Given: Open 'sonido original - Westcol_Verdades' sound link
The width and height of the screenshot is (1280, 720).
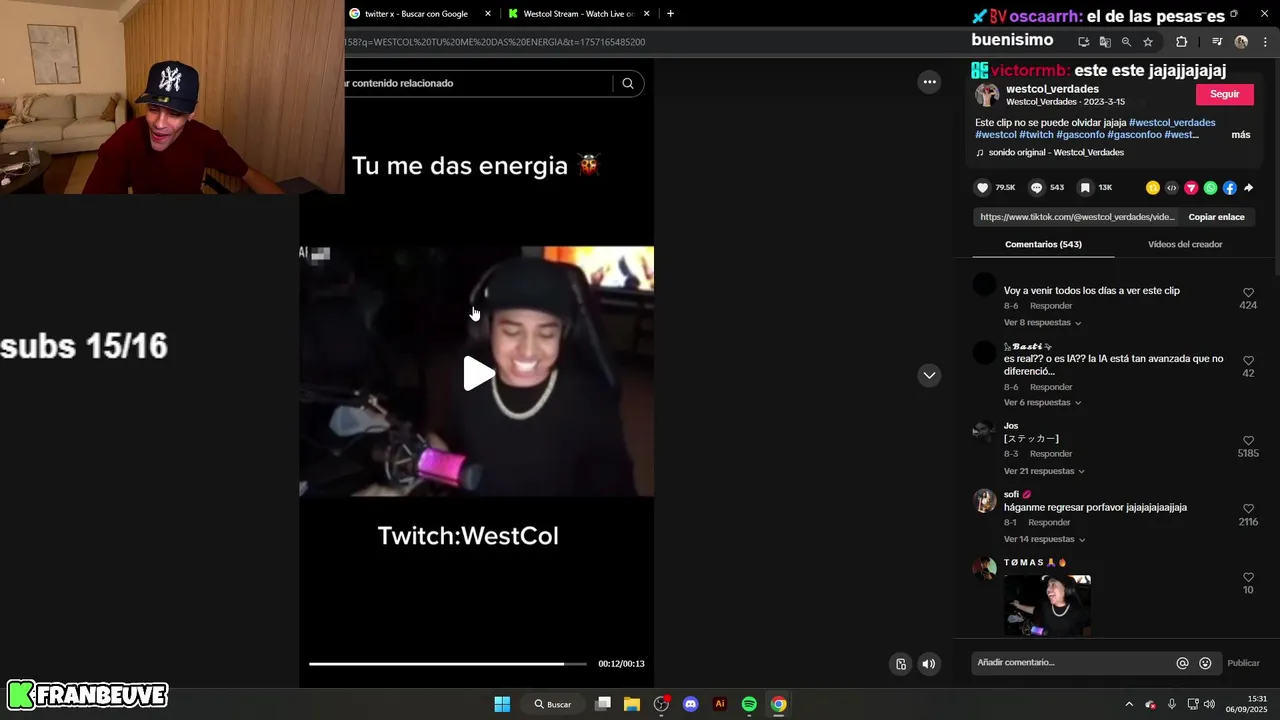Looking at the screenshot, I should [1056, 153].
